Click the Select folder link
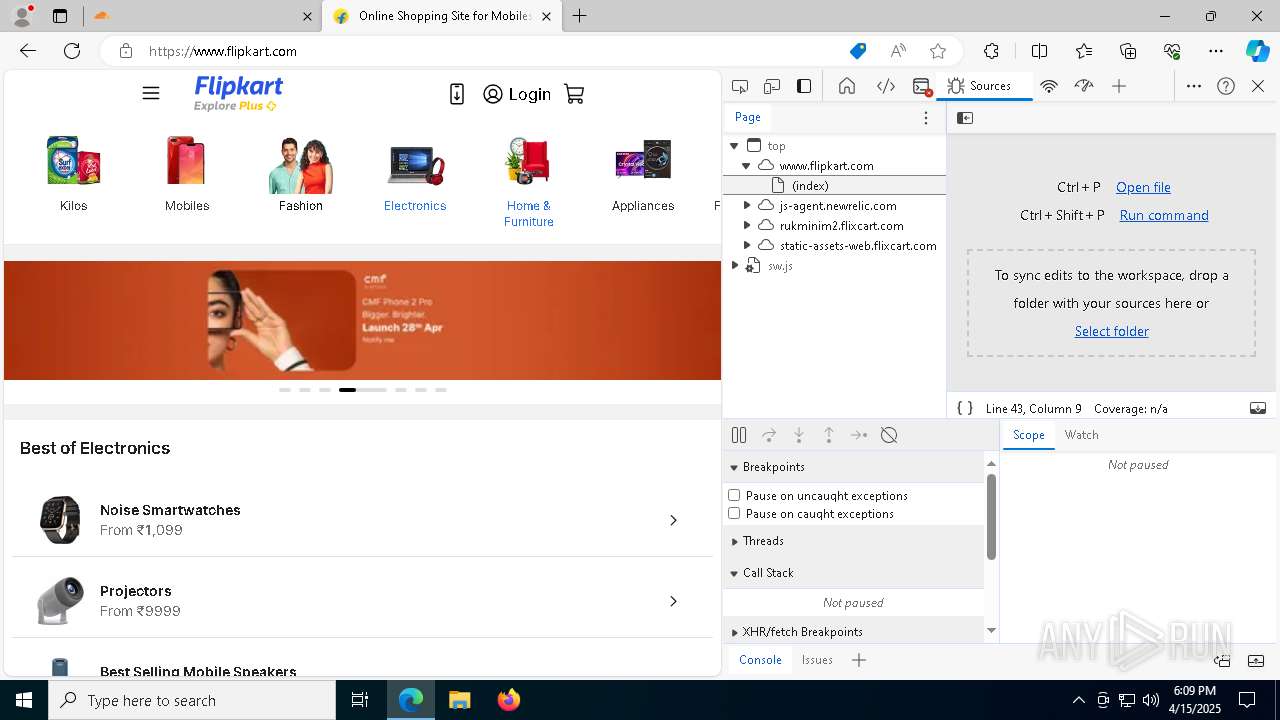The image size is (1280, 720). coord(1112,331)
